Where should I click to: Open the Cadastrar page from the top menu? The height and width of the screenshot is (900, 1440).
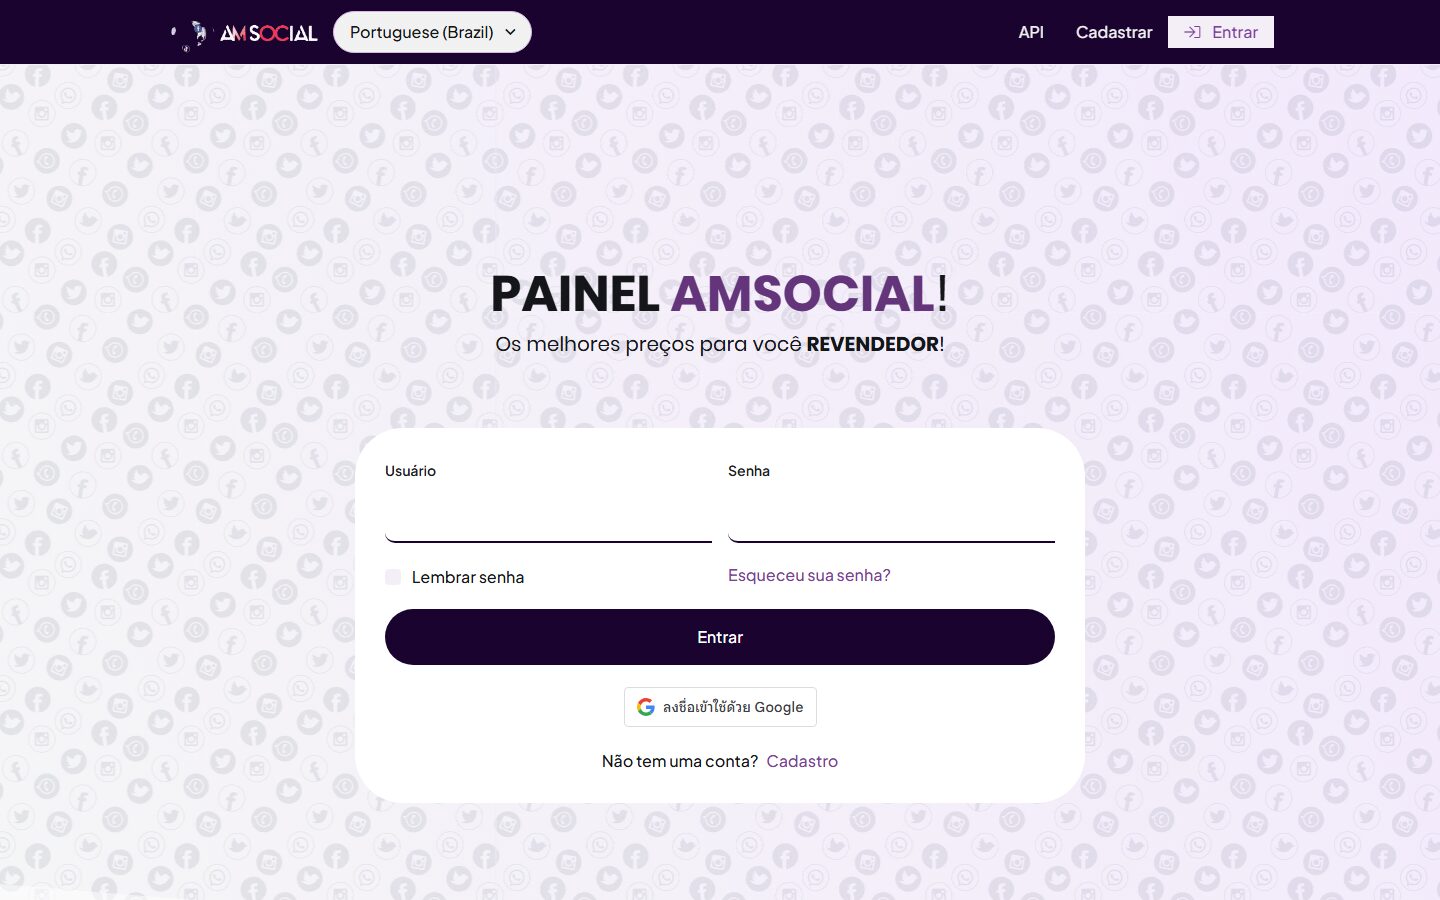(1114, 32)
